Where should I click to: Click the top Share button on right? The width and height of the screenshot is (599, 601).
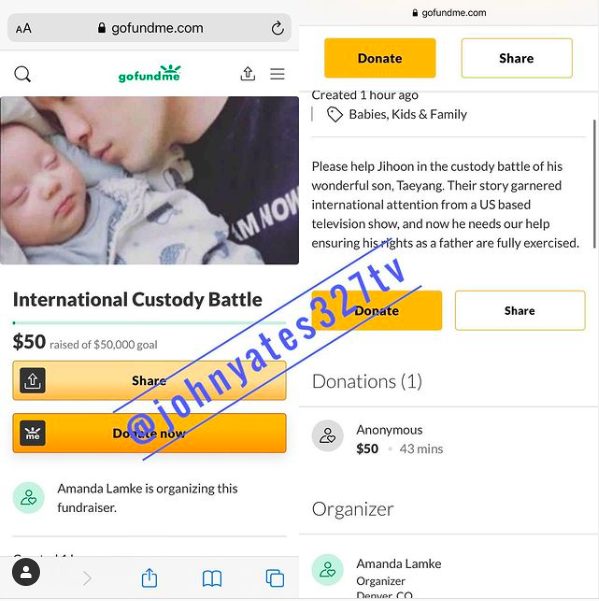click(517, 58)
